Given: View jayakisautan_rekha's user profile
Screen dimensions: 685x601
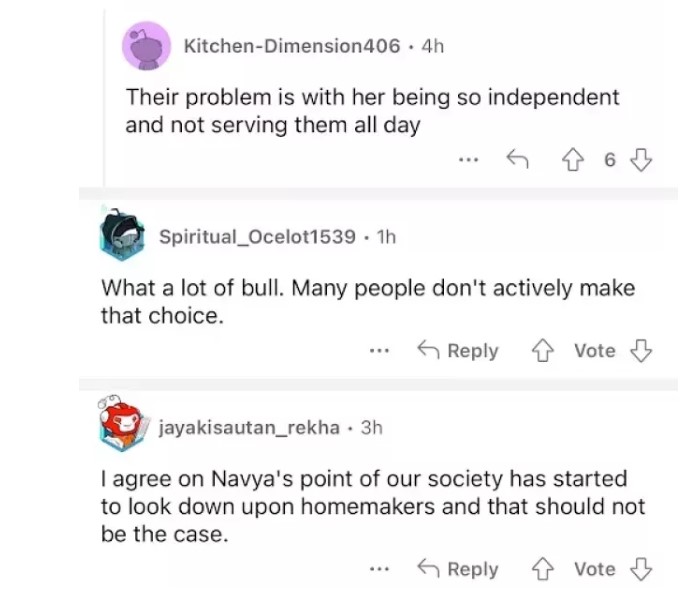Looking at the screenshot, I should tap(246, 427).
